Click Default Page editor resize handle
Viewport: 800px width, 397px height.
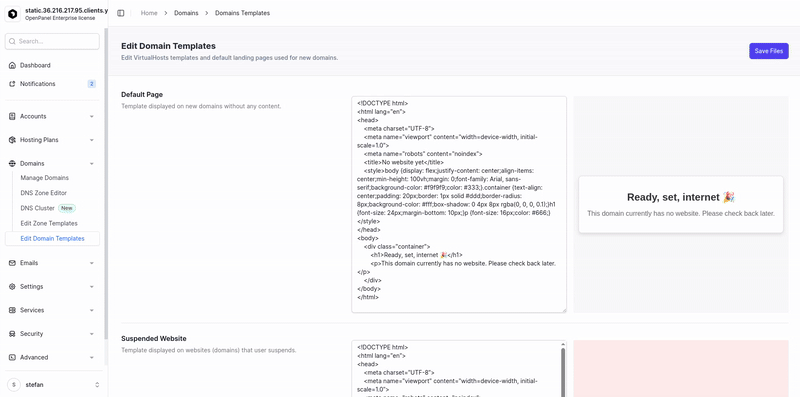click(564, 310)
